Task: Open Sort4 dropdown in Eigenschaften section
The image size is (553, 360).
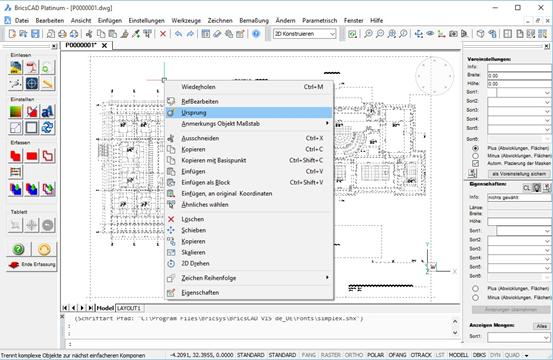Action: (547, 259)
